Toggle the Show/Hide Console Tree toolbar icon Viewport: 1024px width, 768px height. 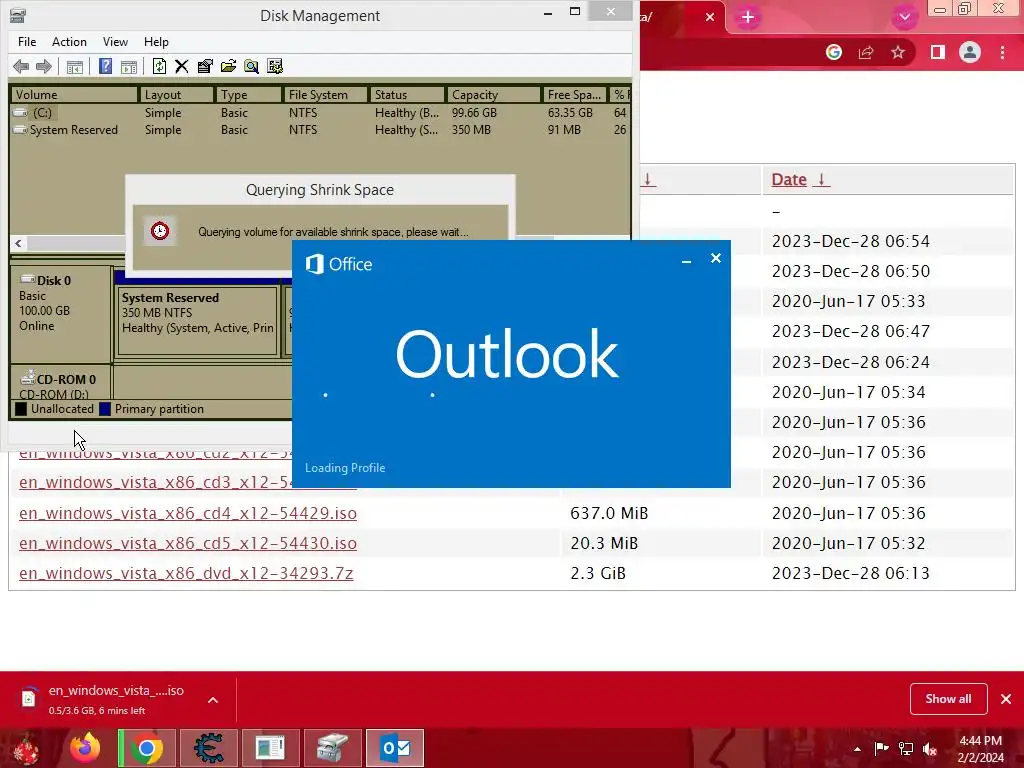(74, 66)
